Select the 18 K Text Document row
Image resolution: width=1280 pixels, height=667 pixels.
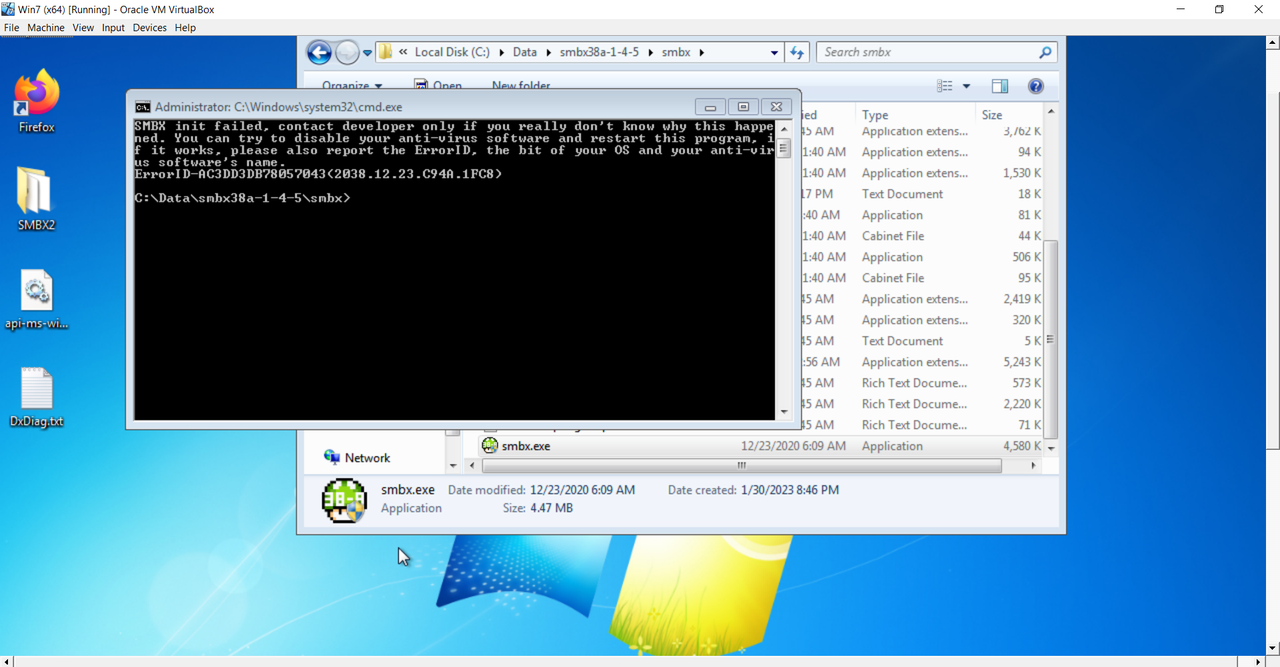922,194
